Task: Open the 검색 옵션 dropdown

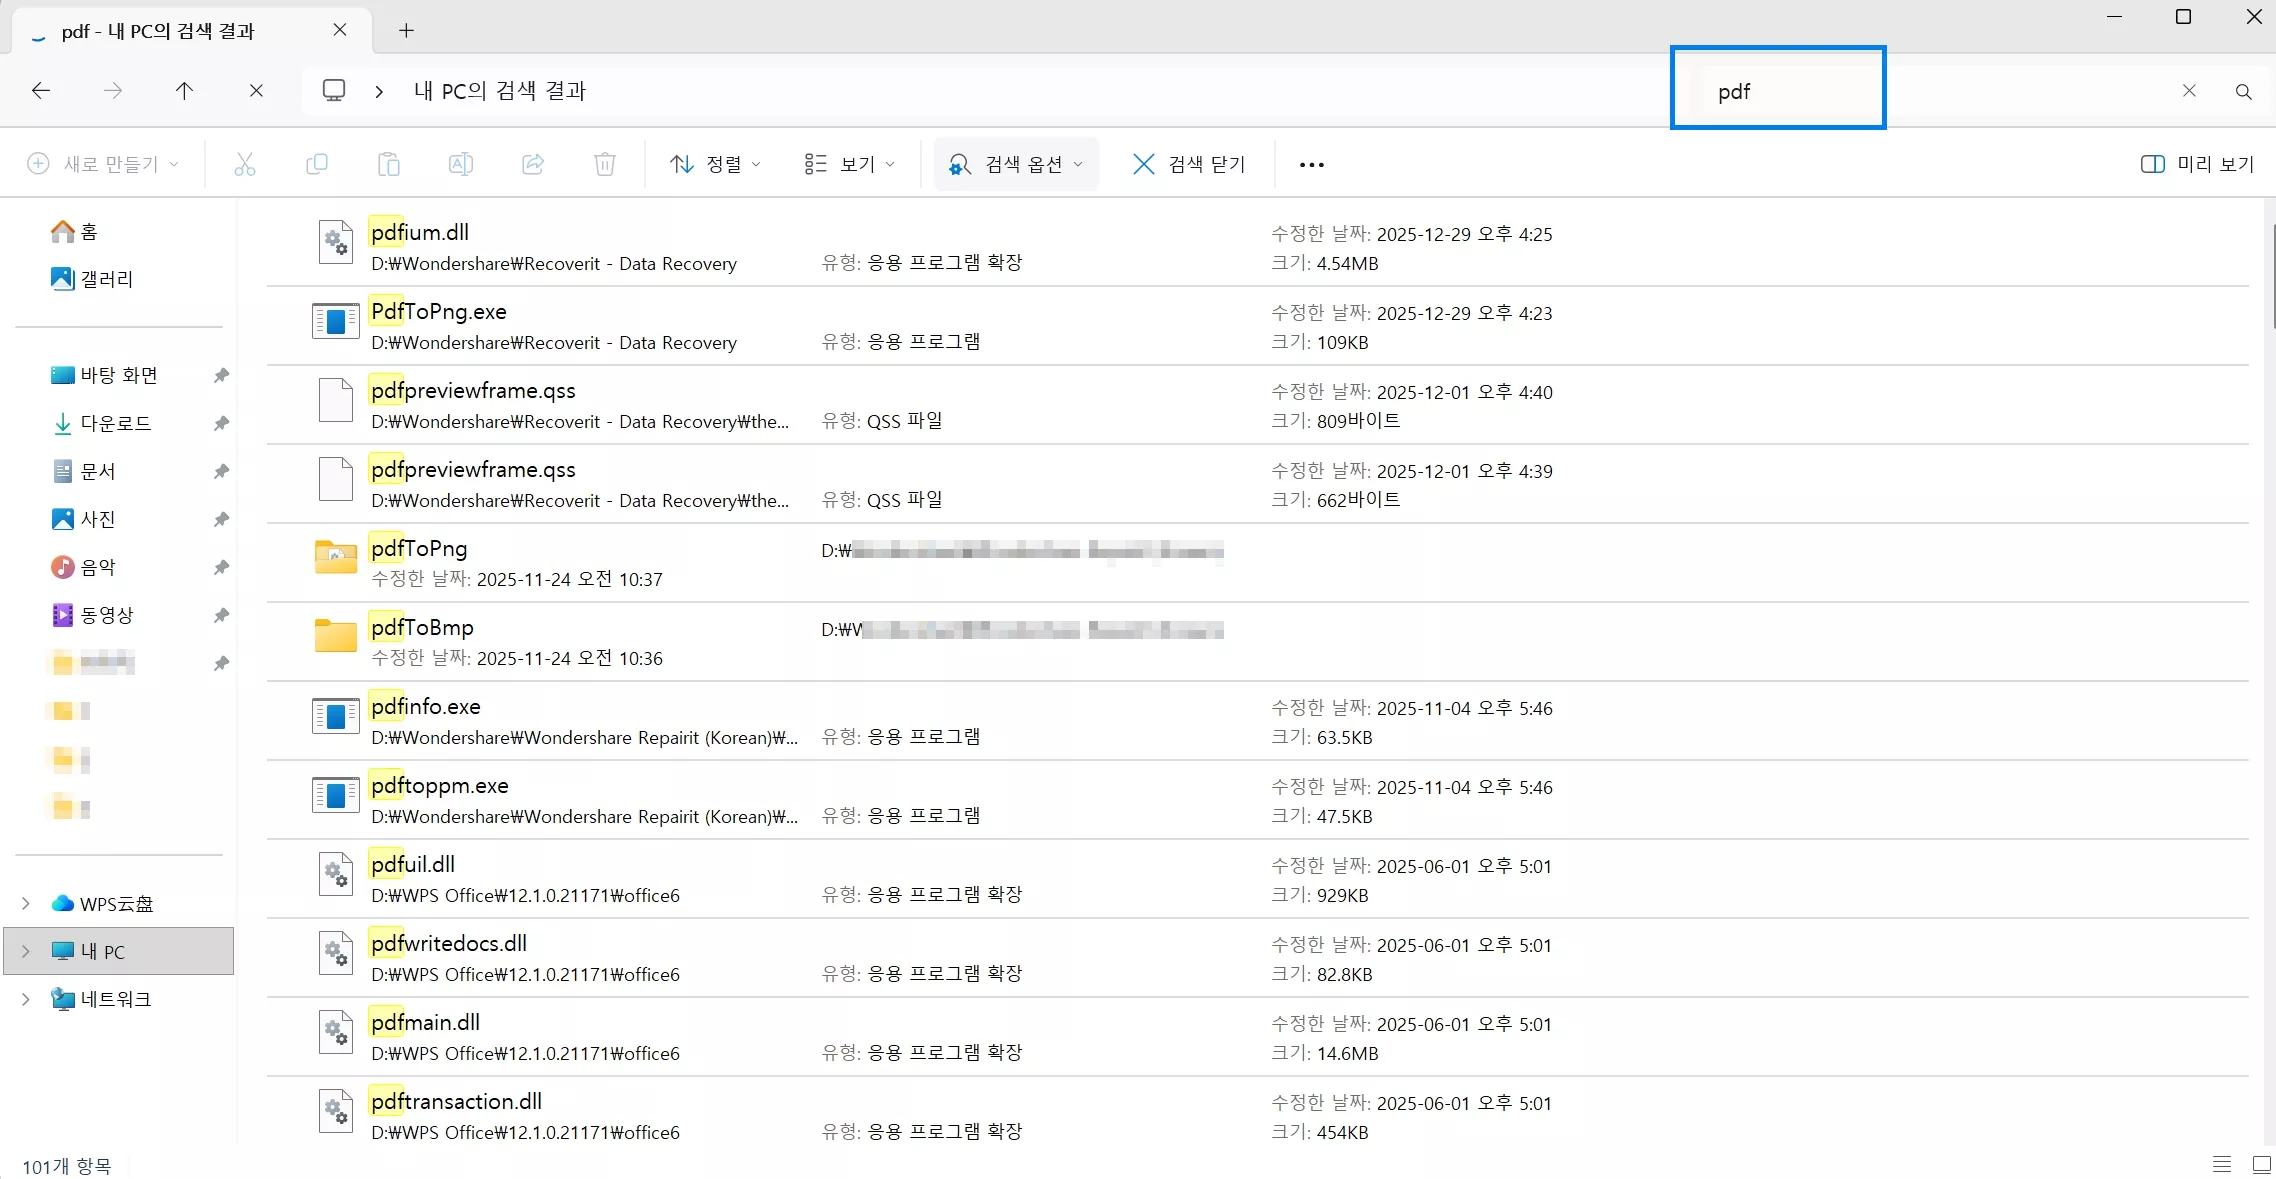Action: [1015, 164]
